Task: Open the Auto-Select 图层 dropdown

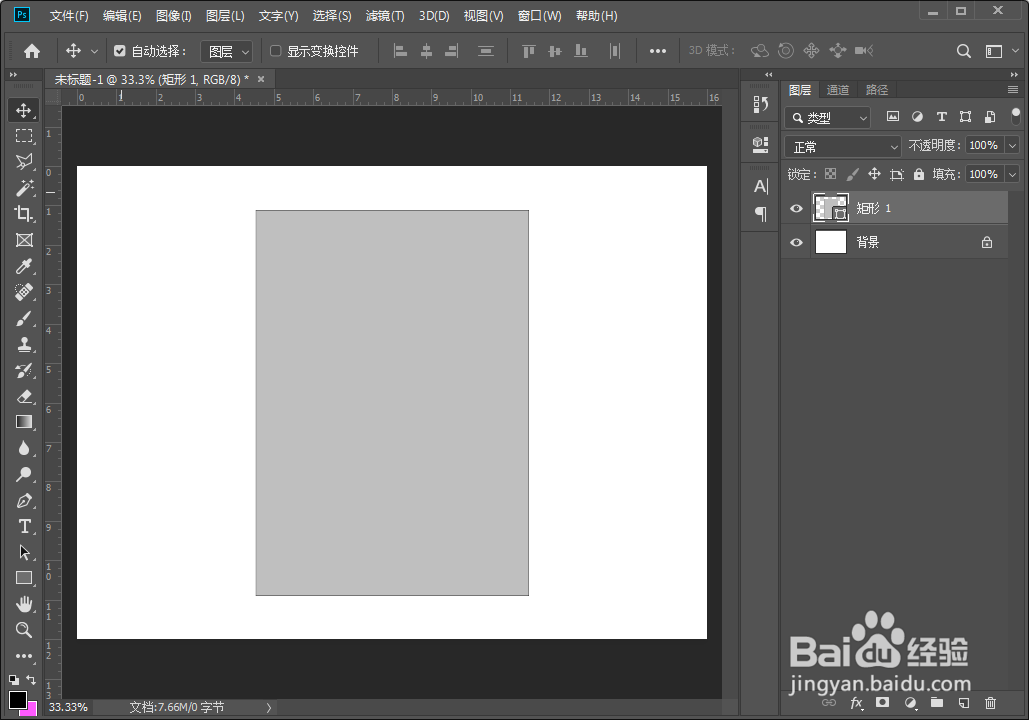Action: (x=226, y=51)
